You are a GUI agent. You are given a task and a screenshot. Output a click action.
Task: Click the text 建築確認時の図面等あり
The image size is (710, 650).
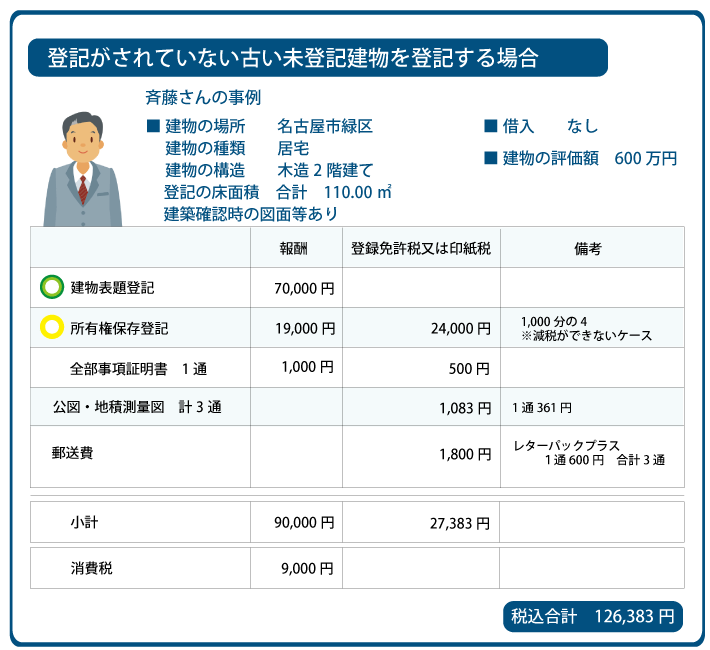(251, 214)
